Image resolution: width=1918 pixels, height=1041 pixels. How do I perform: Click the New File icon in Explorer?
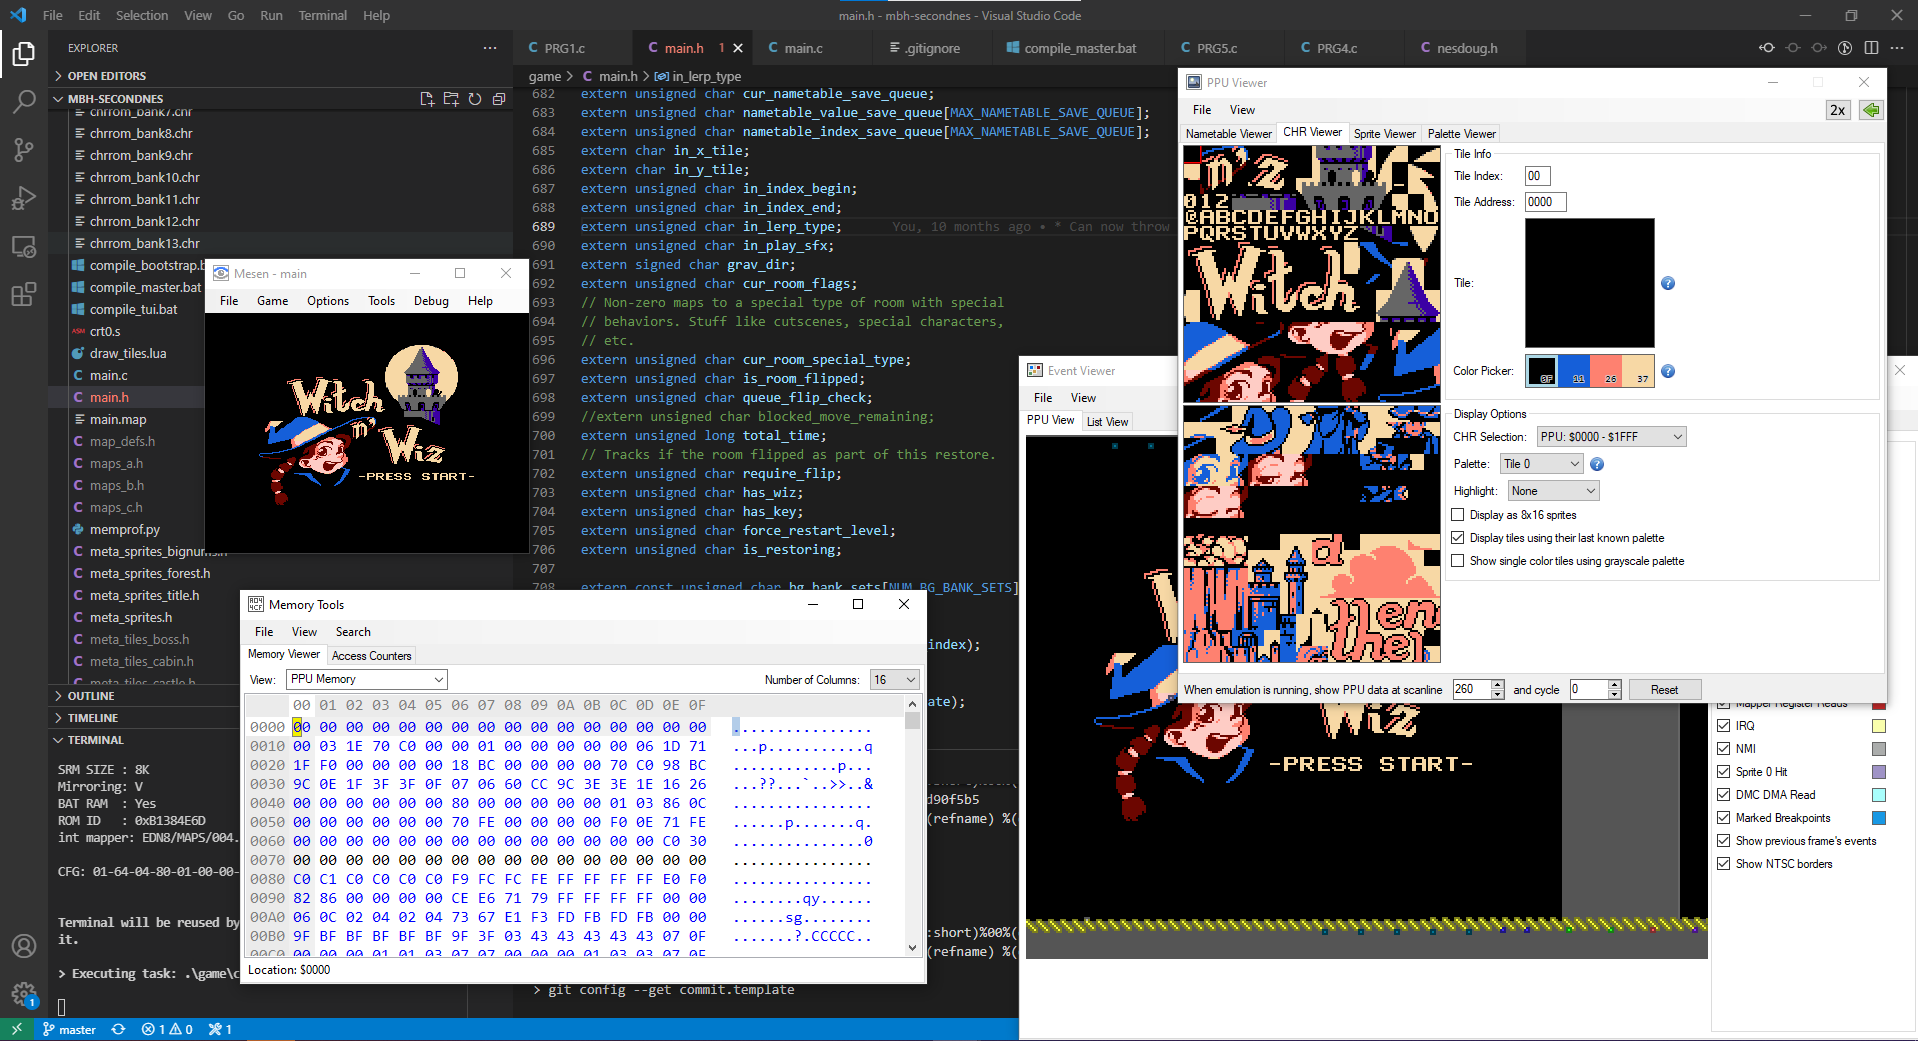tap(427, 99)
